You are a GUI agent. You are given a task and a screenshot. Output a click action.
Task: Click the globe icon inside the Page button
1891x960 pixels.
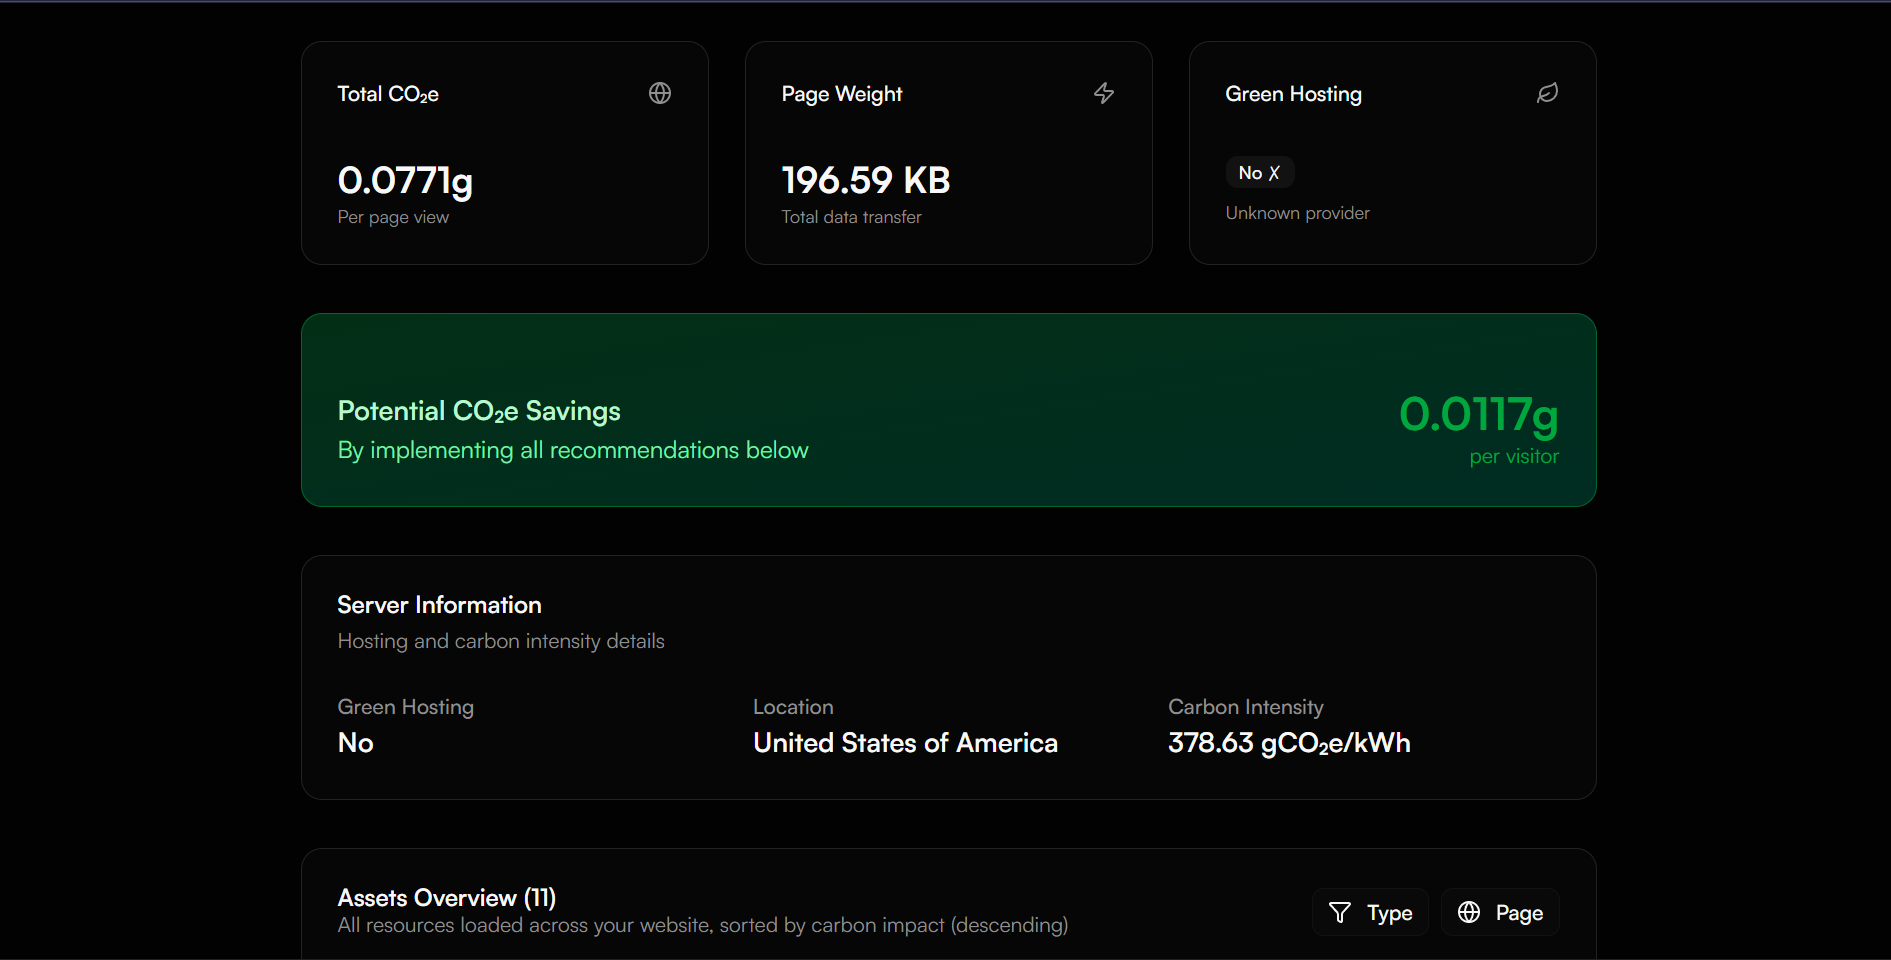pyautogui.click(x=1469, y=912)
